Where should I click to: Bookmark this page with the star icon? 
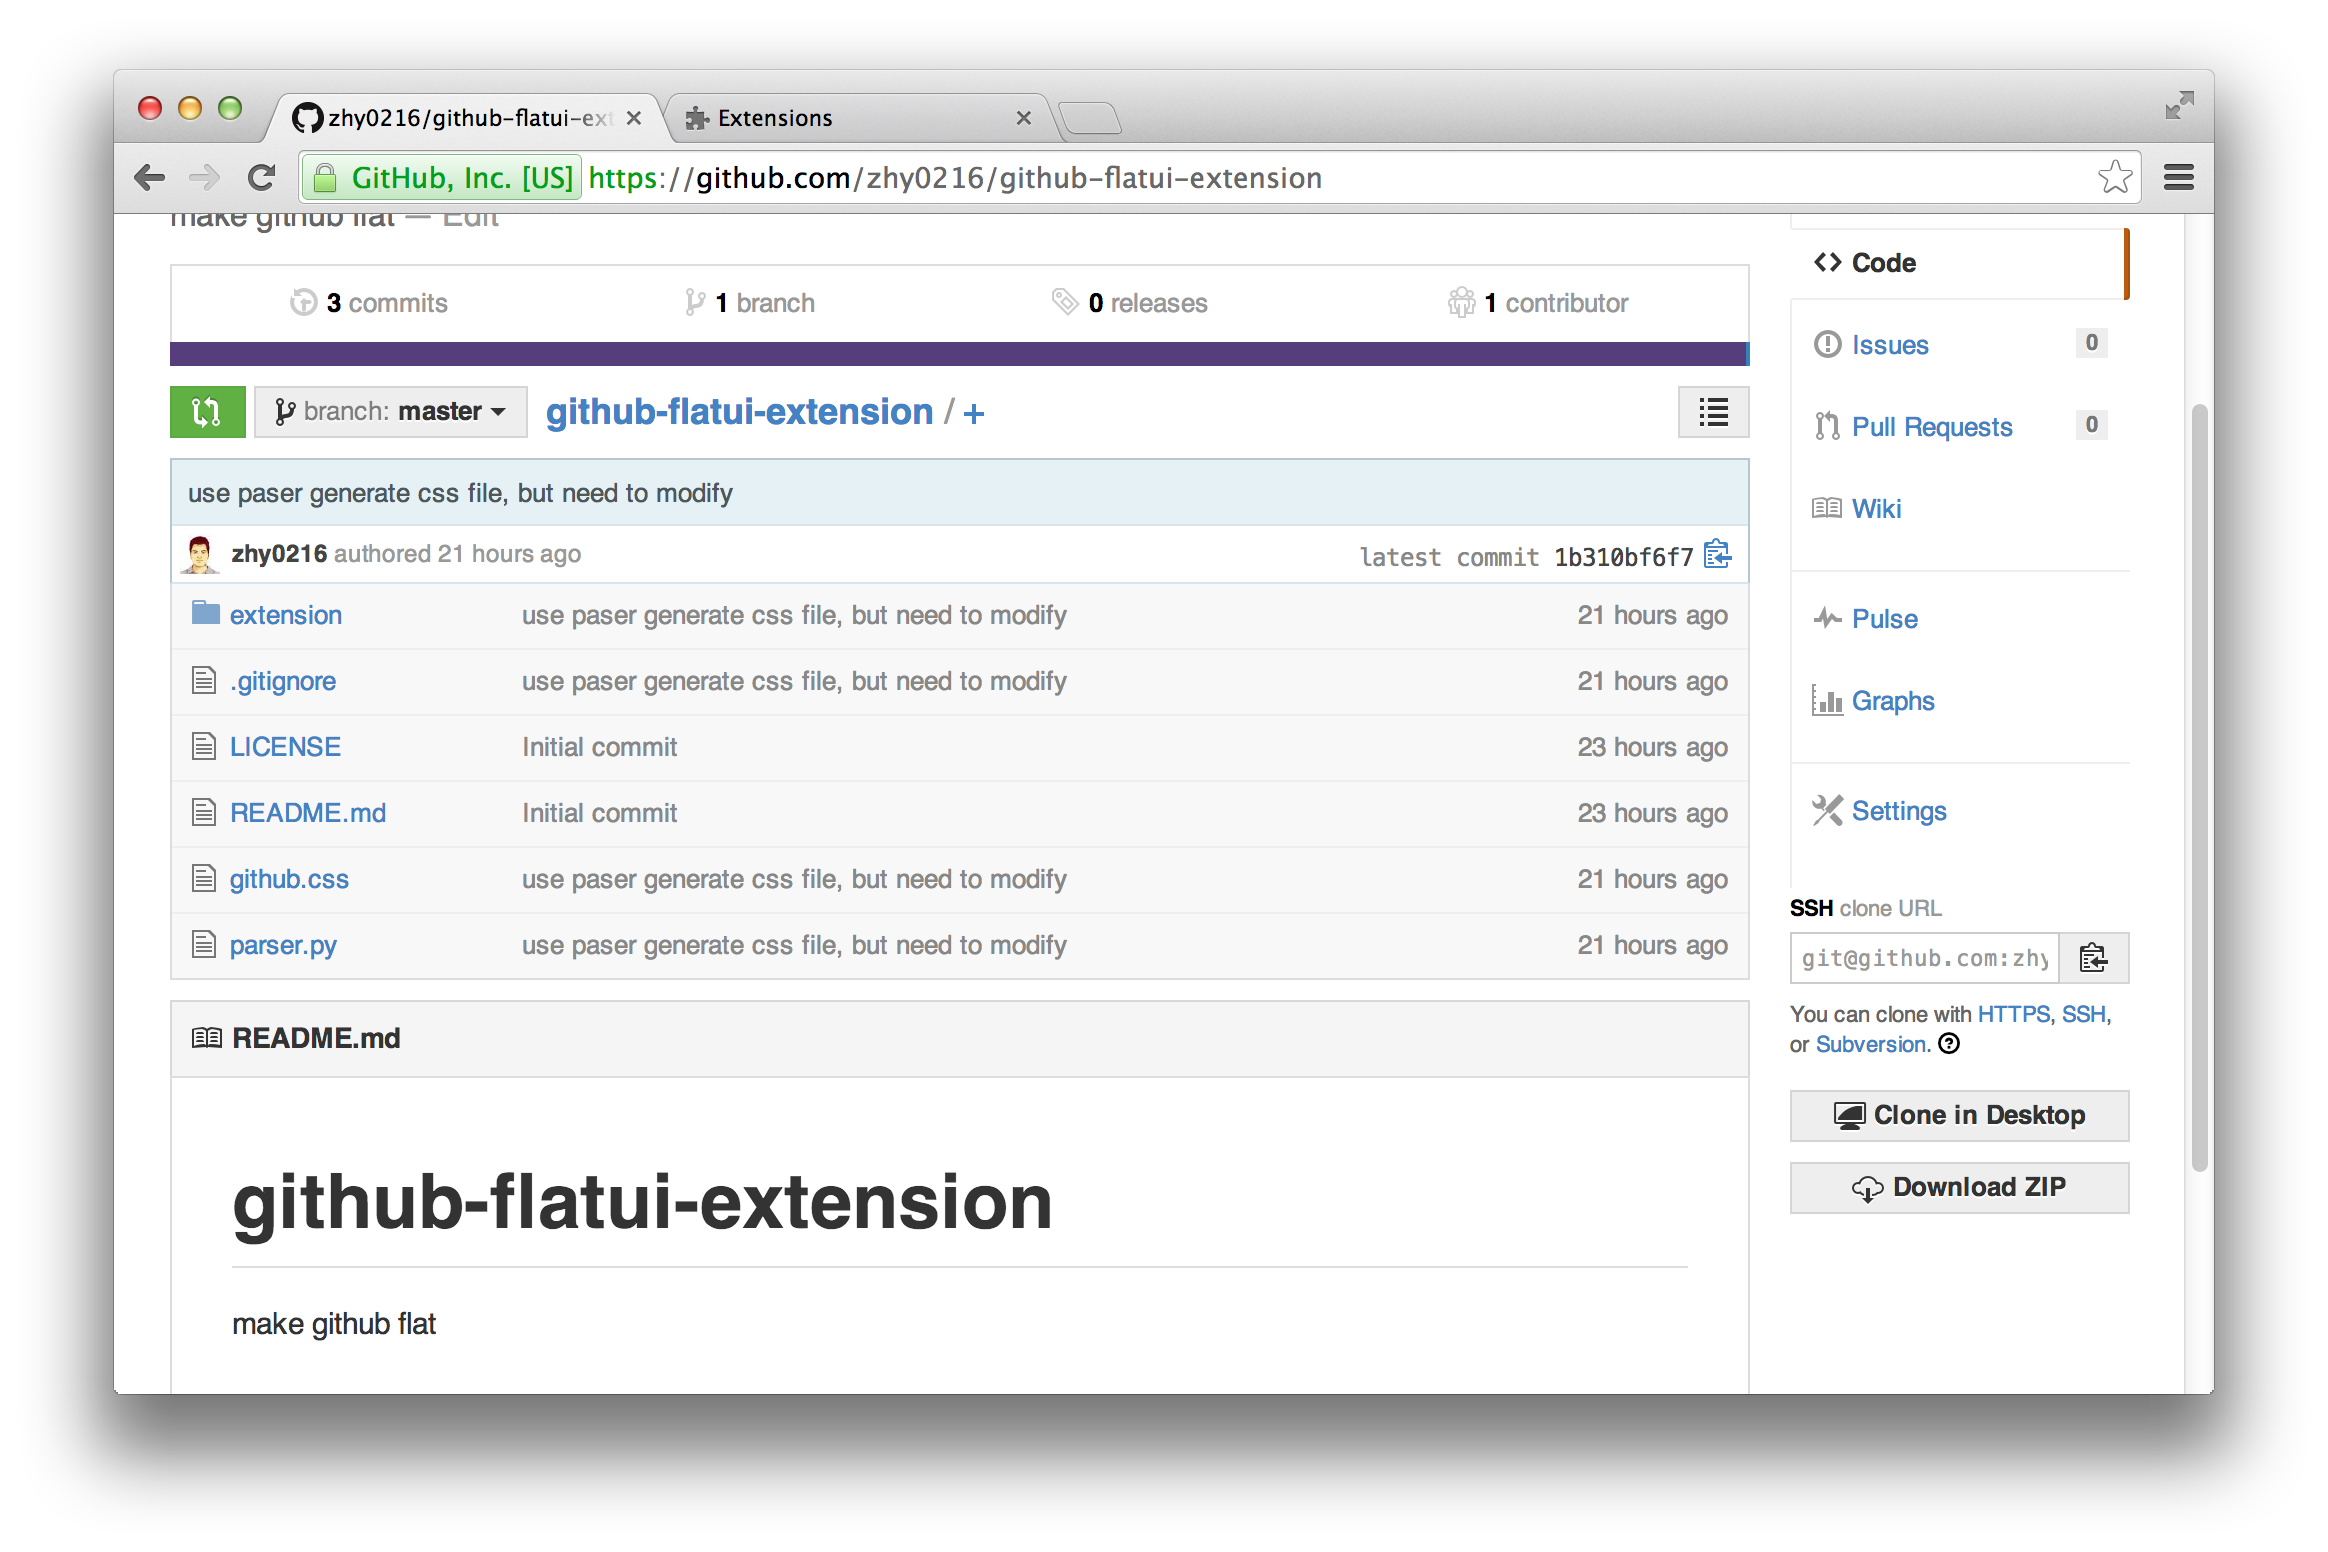tap(2114, 178)
